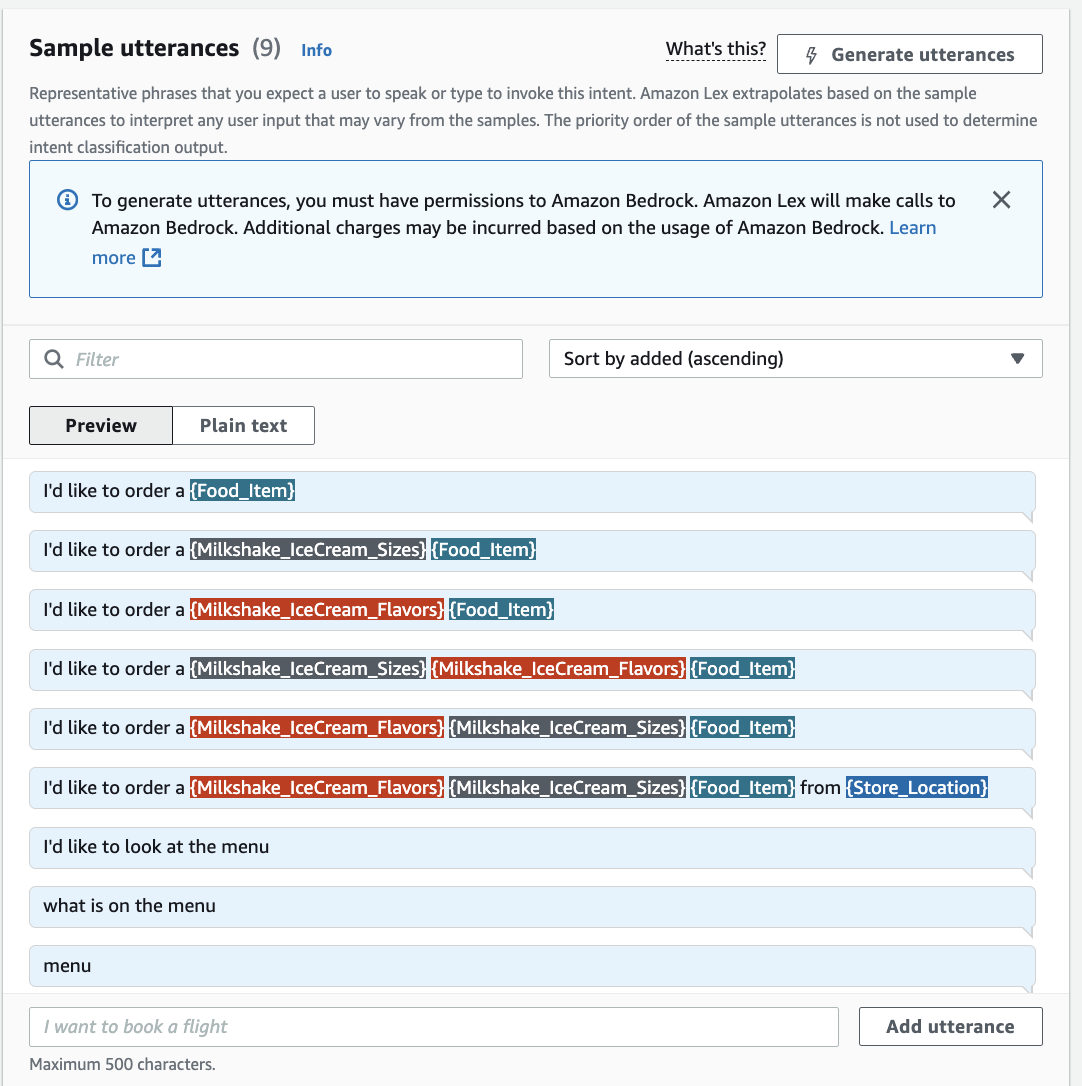Open the external link icon after 'more'
1082x1086 pixels.
click(x=152, y=258)
